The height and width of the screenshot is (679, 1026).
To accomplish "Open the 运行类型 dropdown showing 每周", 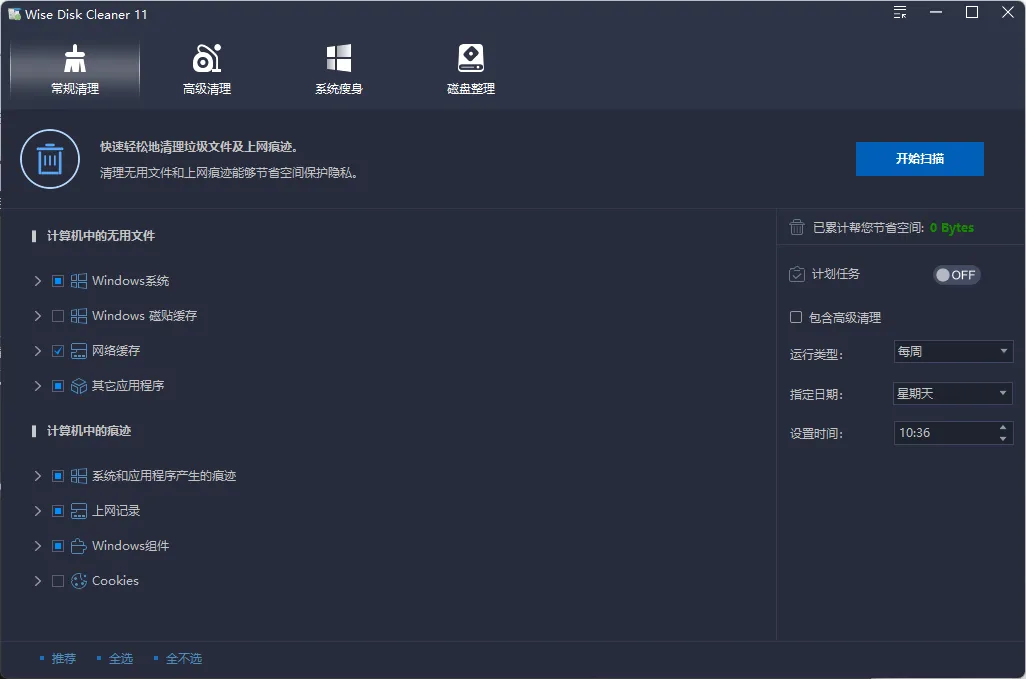I will pyautogui.click(x=953, y=352).
